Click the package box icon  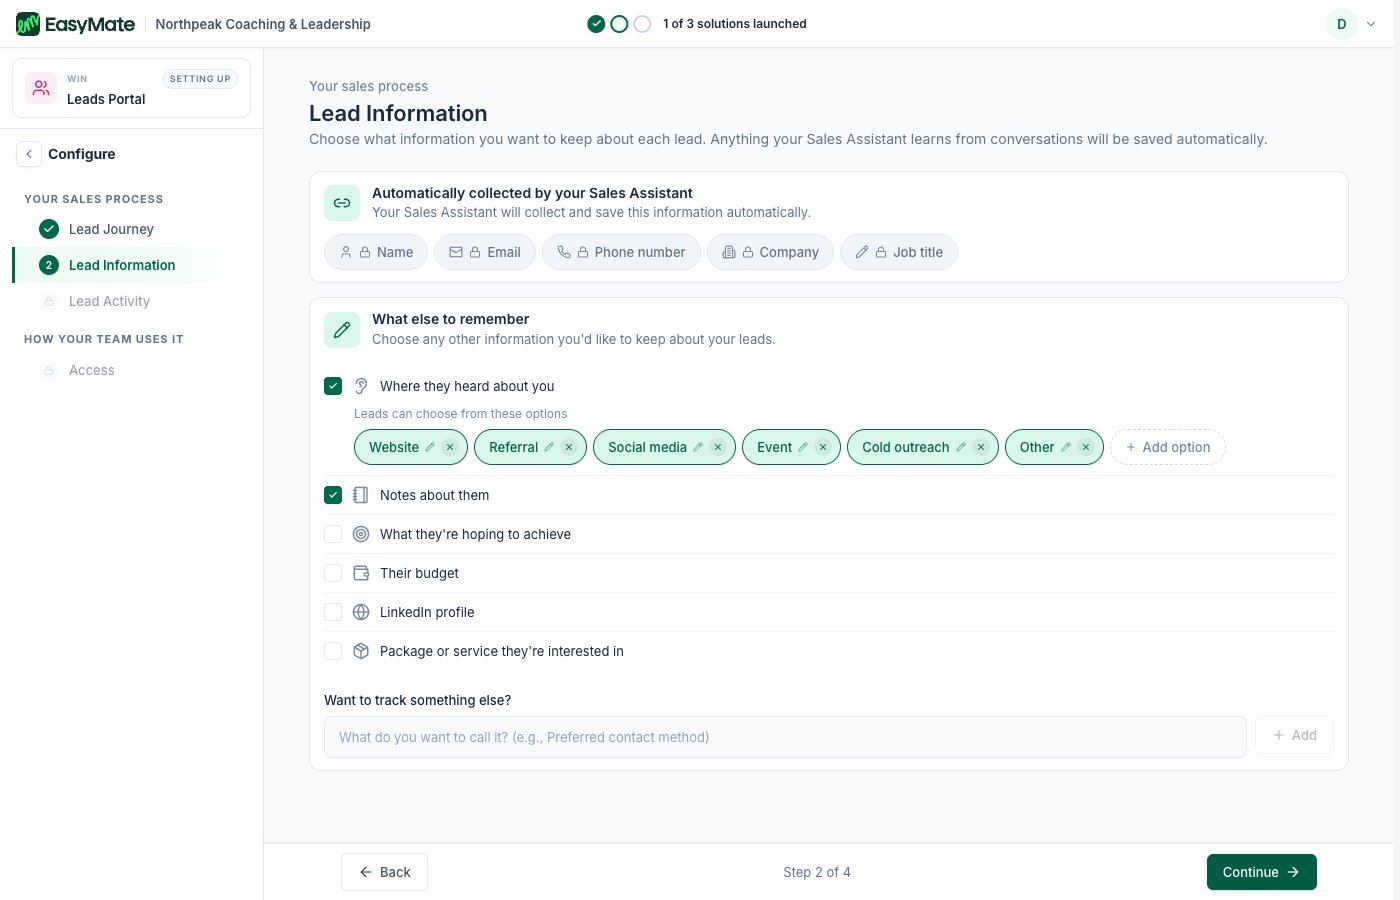pos(361,651)
